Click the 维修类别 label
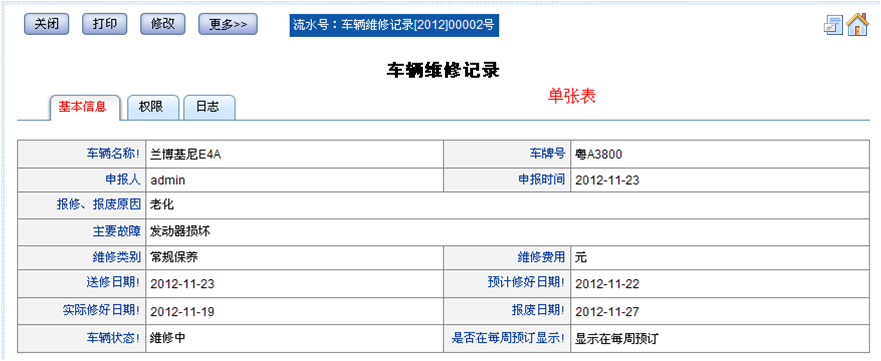 coord(116,257)
